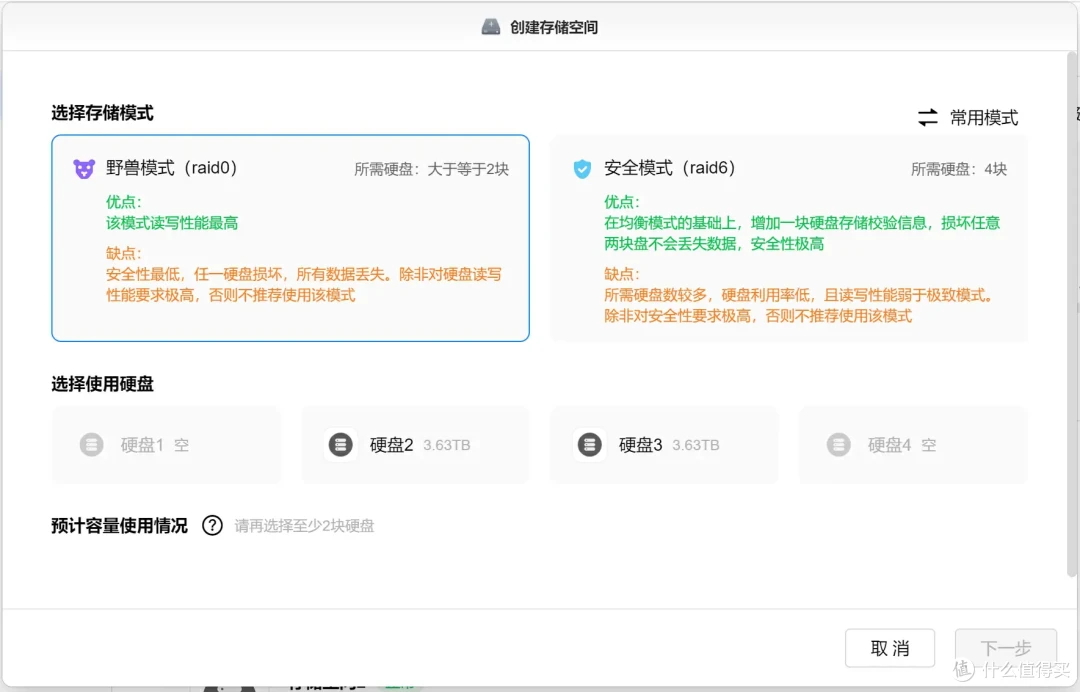Click the 硬盘4 disk icon
The image size is (1080, 692).
tap(838, 445)
